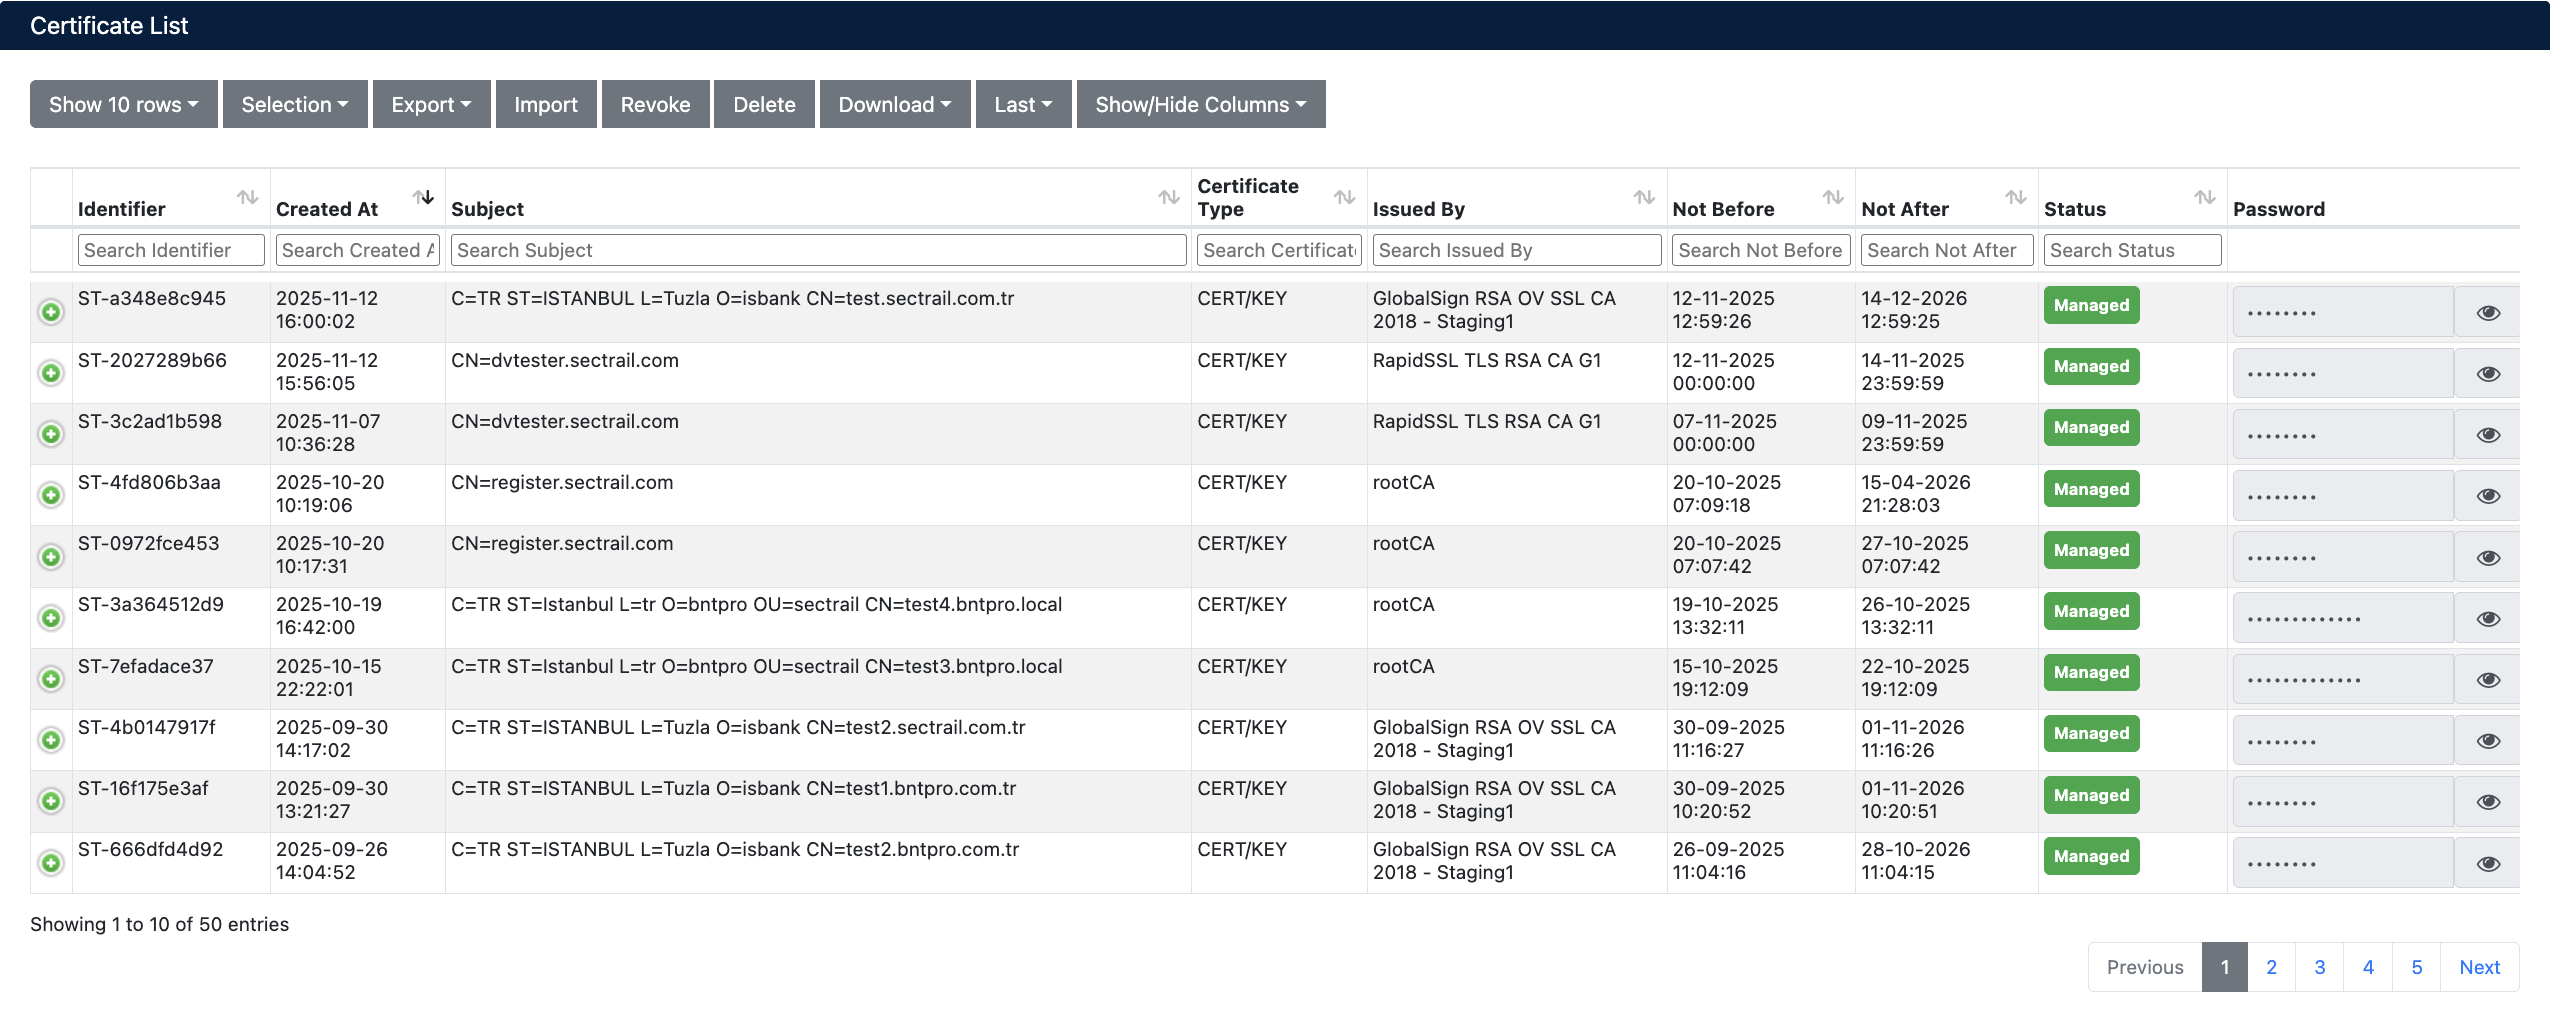Go to Next page of certificates
This screenshot has width=2554, height=1012.
pos(2479,967)
